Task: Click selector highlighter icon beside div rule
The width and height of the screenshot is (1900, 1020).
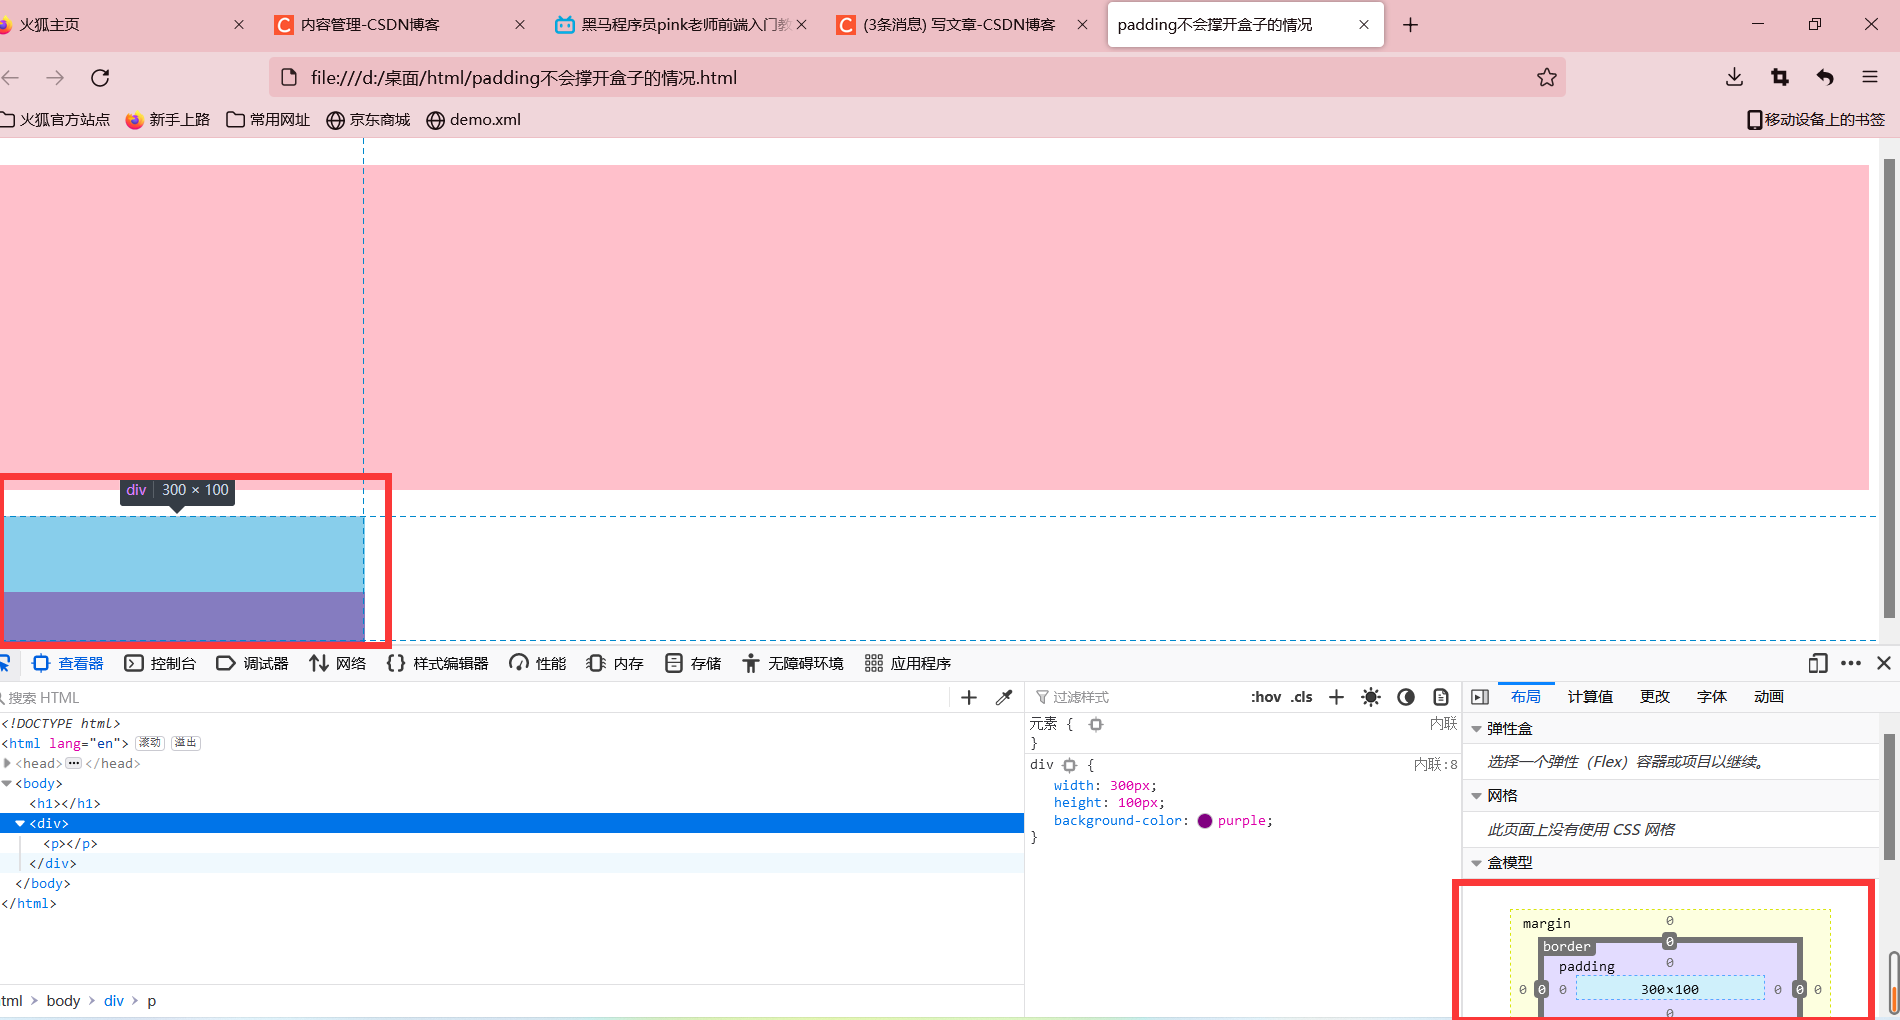Action: pyautogui.click(x=1070, y=765)
